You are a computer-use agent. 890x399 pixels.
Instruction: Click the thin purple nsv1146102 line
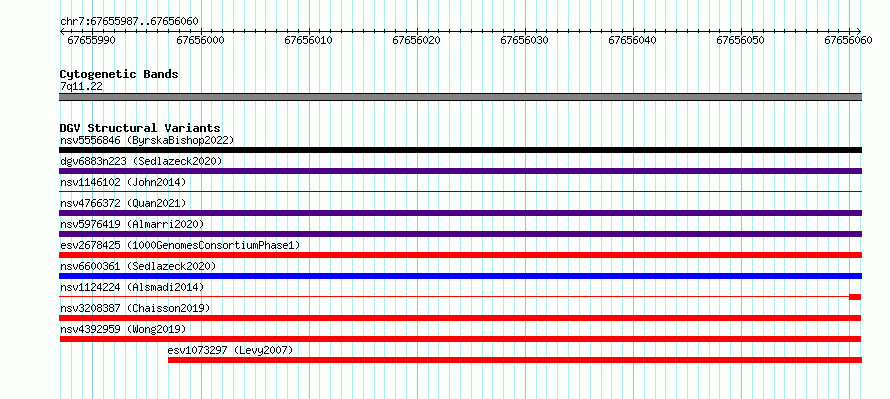tap(460, 192)
